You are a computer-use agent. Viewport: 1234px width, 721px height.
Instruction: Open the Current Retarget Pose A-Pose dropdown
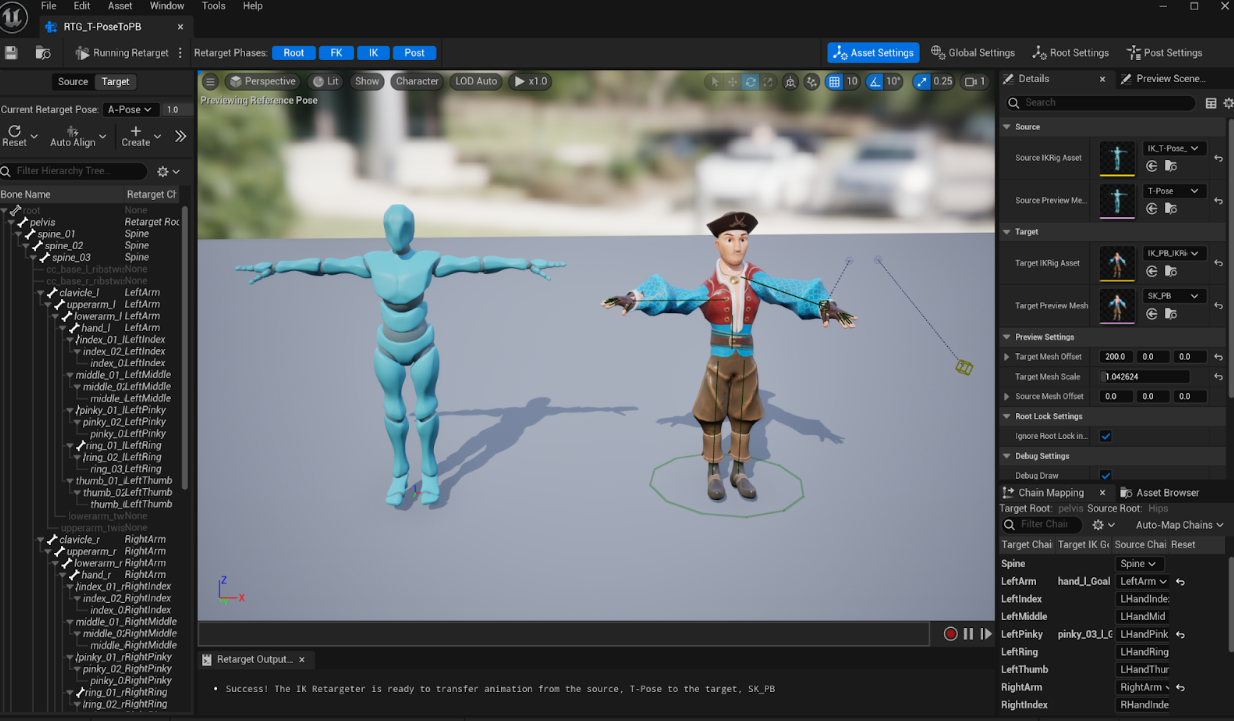pyautogui.click(x=130, y=110)
